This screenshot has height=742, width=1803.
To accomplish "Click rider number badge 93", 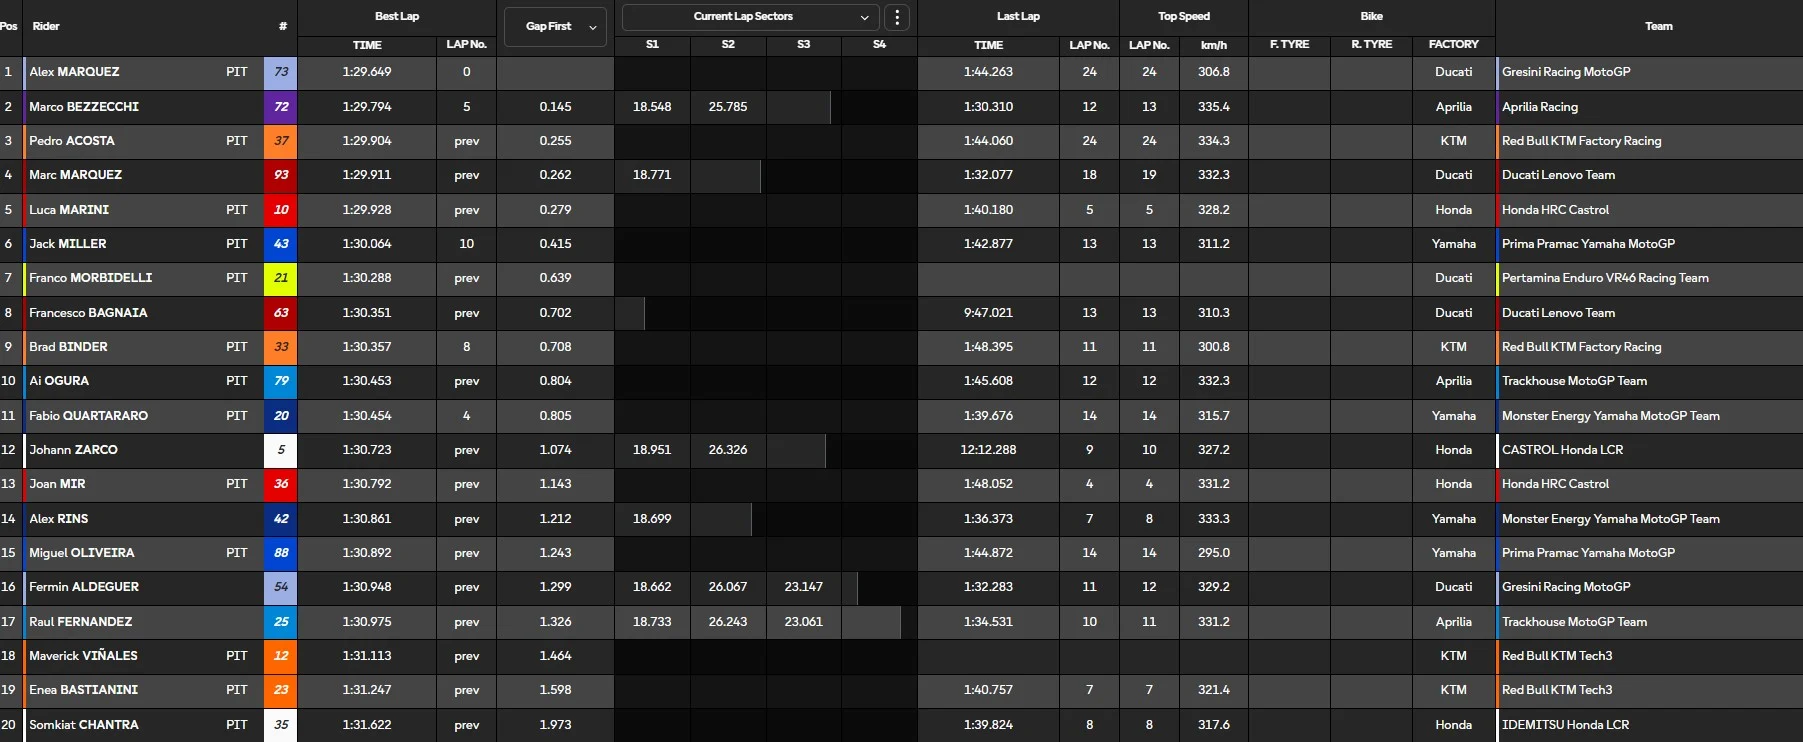I will click(281, 175).
